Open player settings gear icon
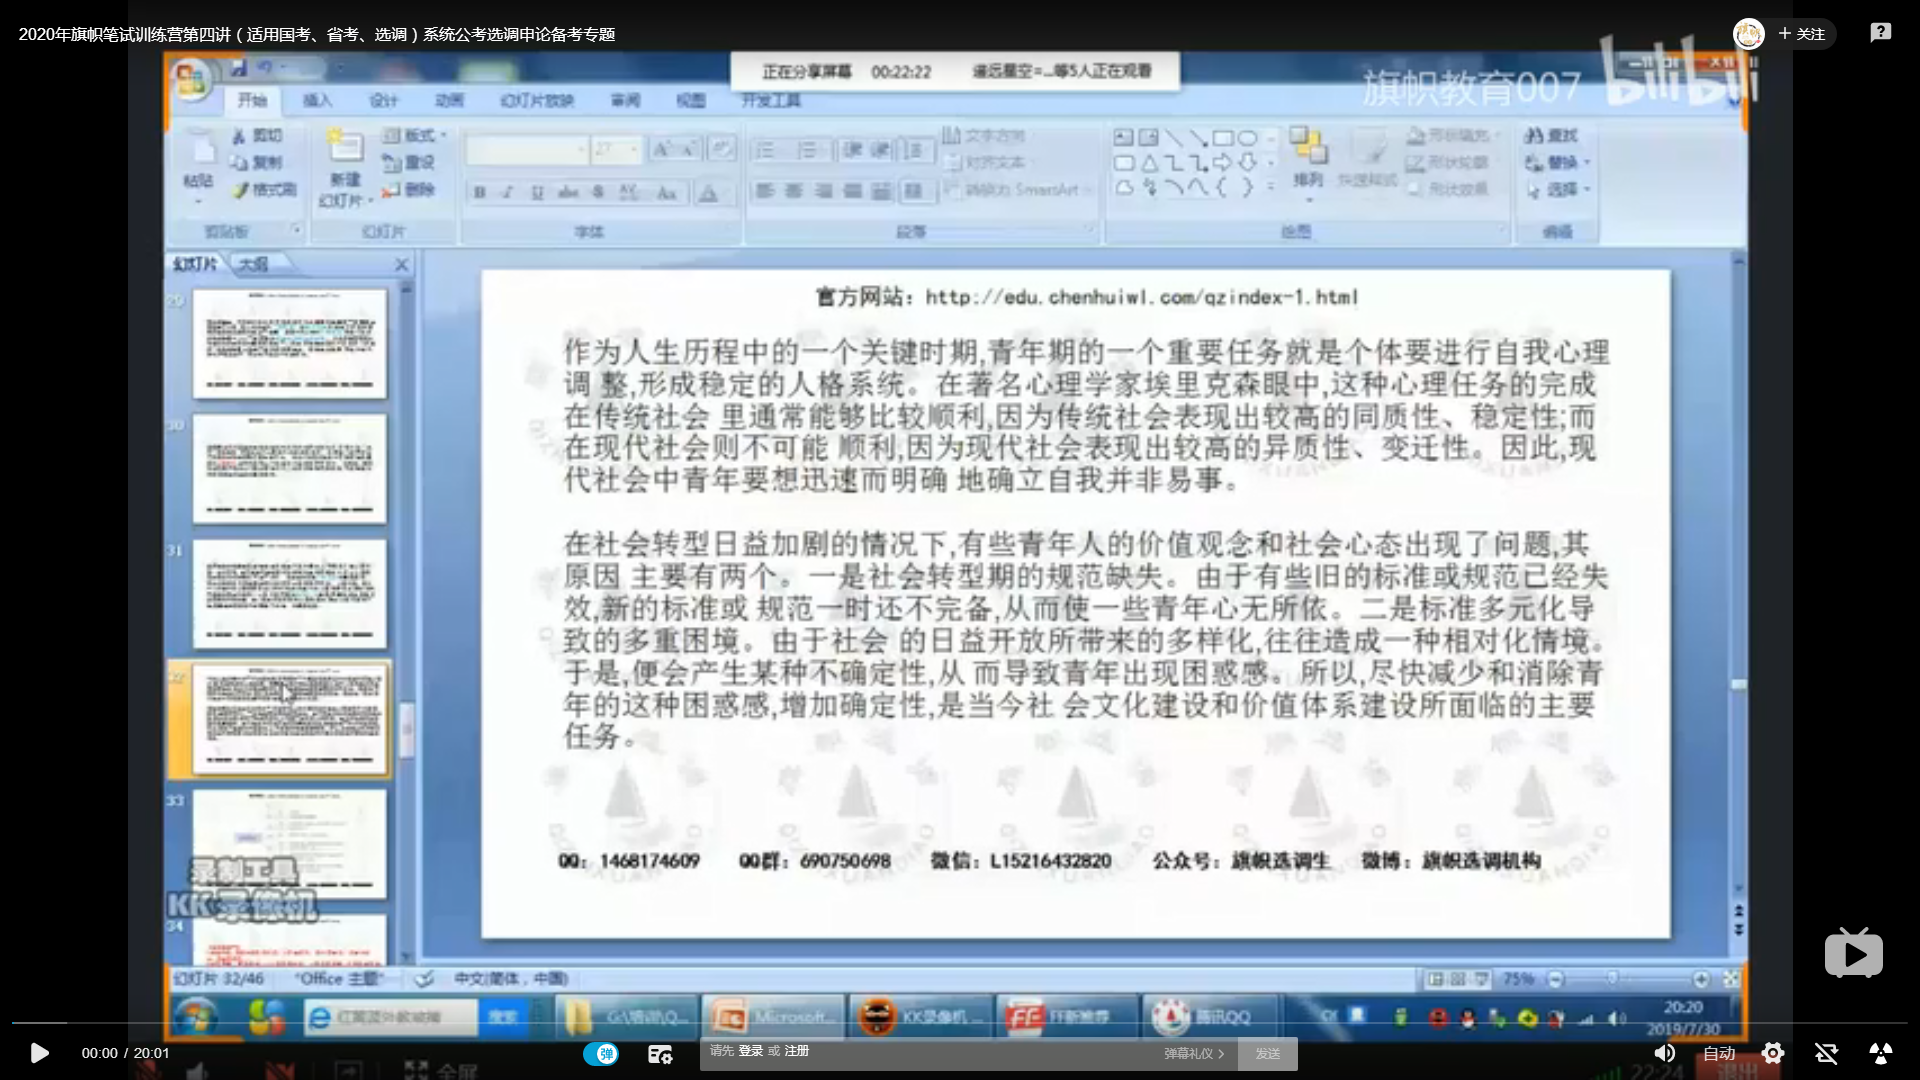The width and height of the screenshot is (1920, 1080). coord(1773,1053)
